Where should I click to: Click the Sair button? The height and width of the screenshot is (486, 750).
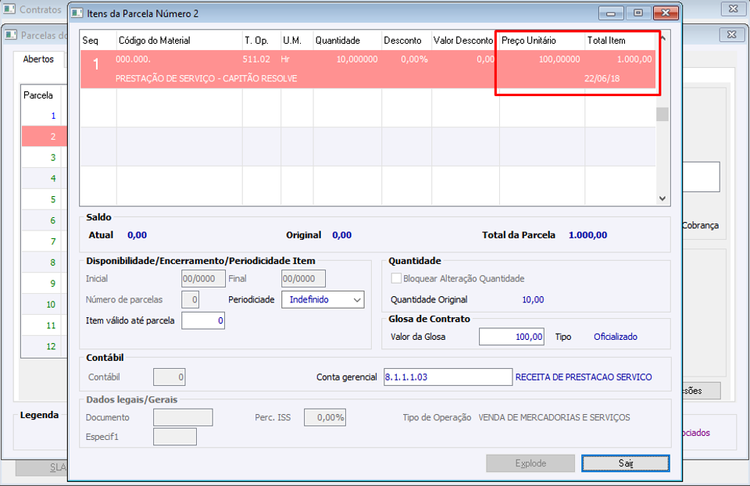[625, 463]
